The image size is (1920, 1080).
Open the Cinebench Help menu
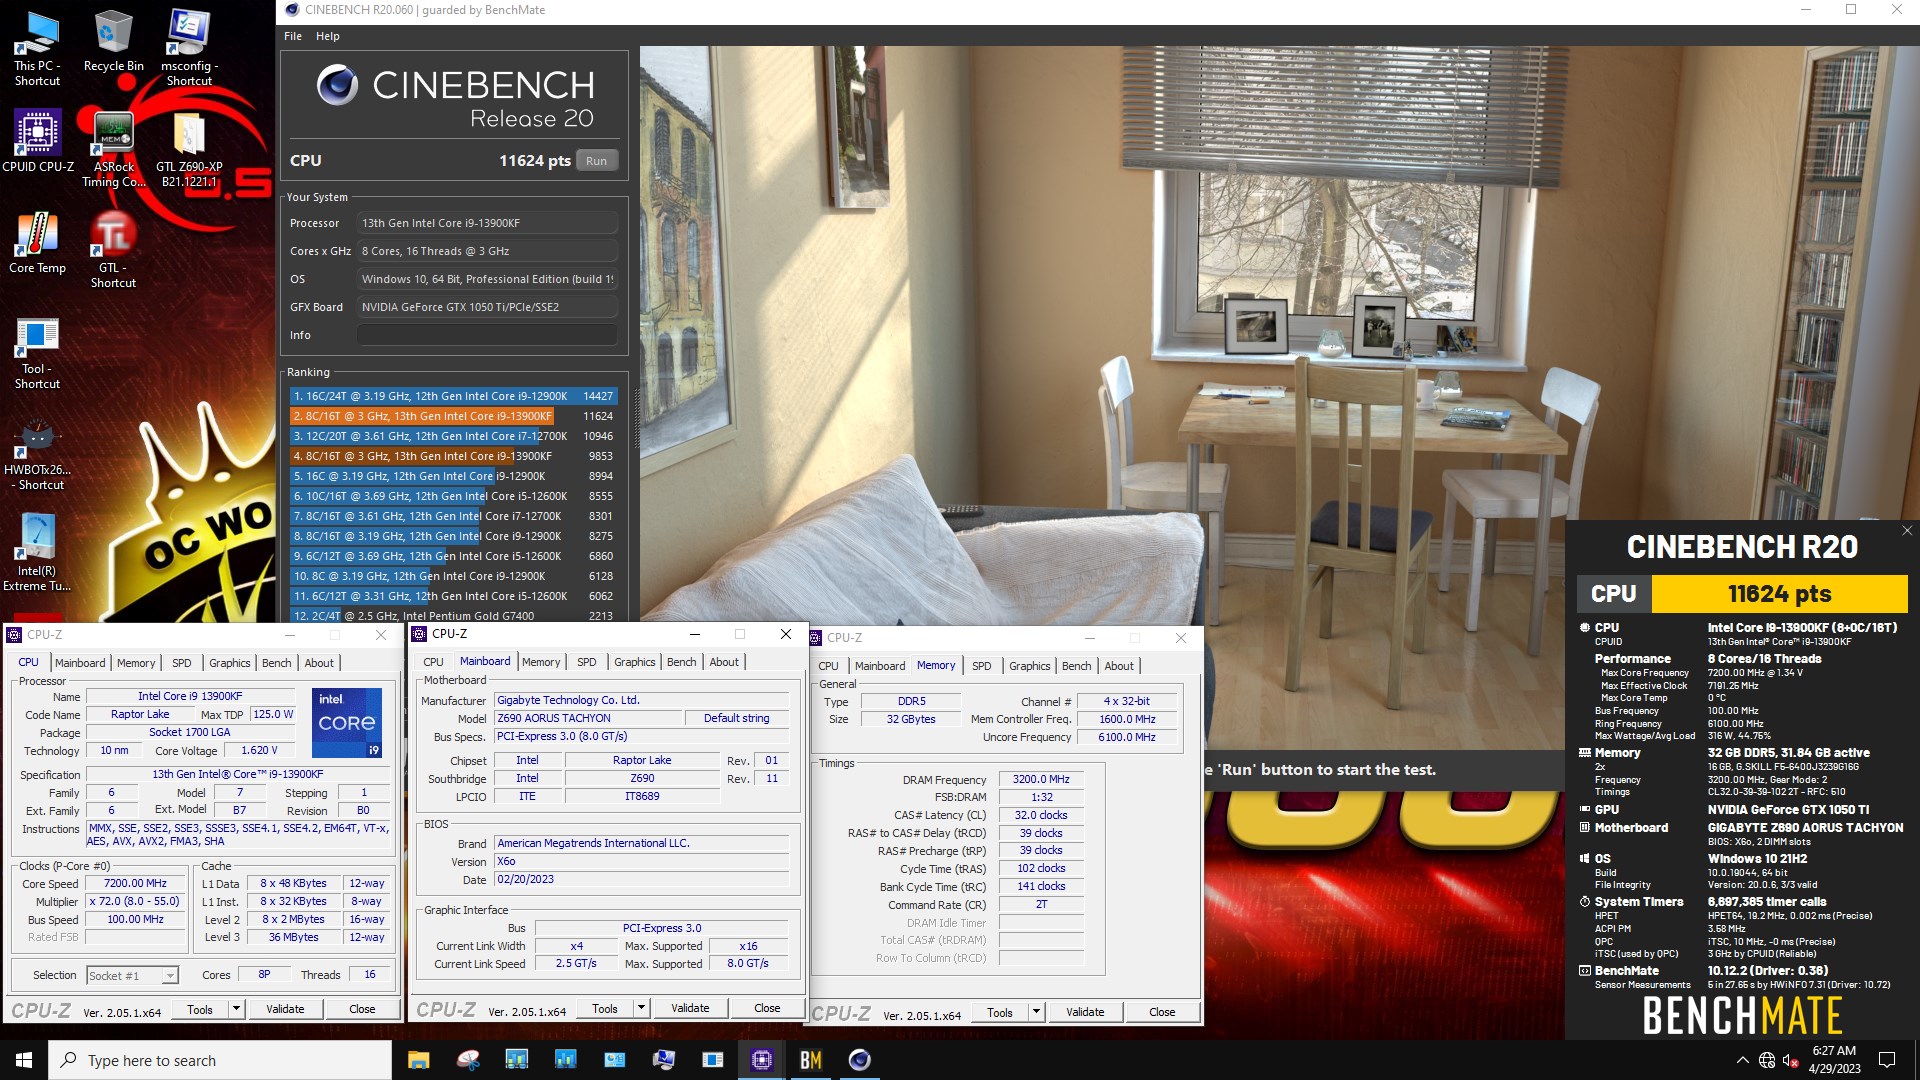pos(328,36)
